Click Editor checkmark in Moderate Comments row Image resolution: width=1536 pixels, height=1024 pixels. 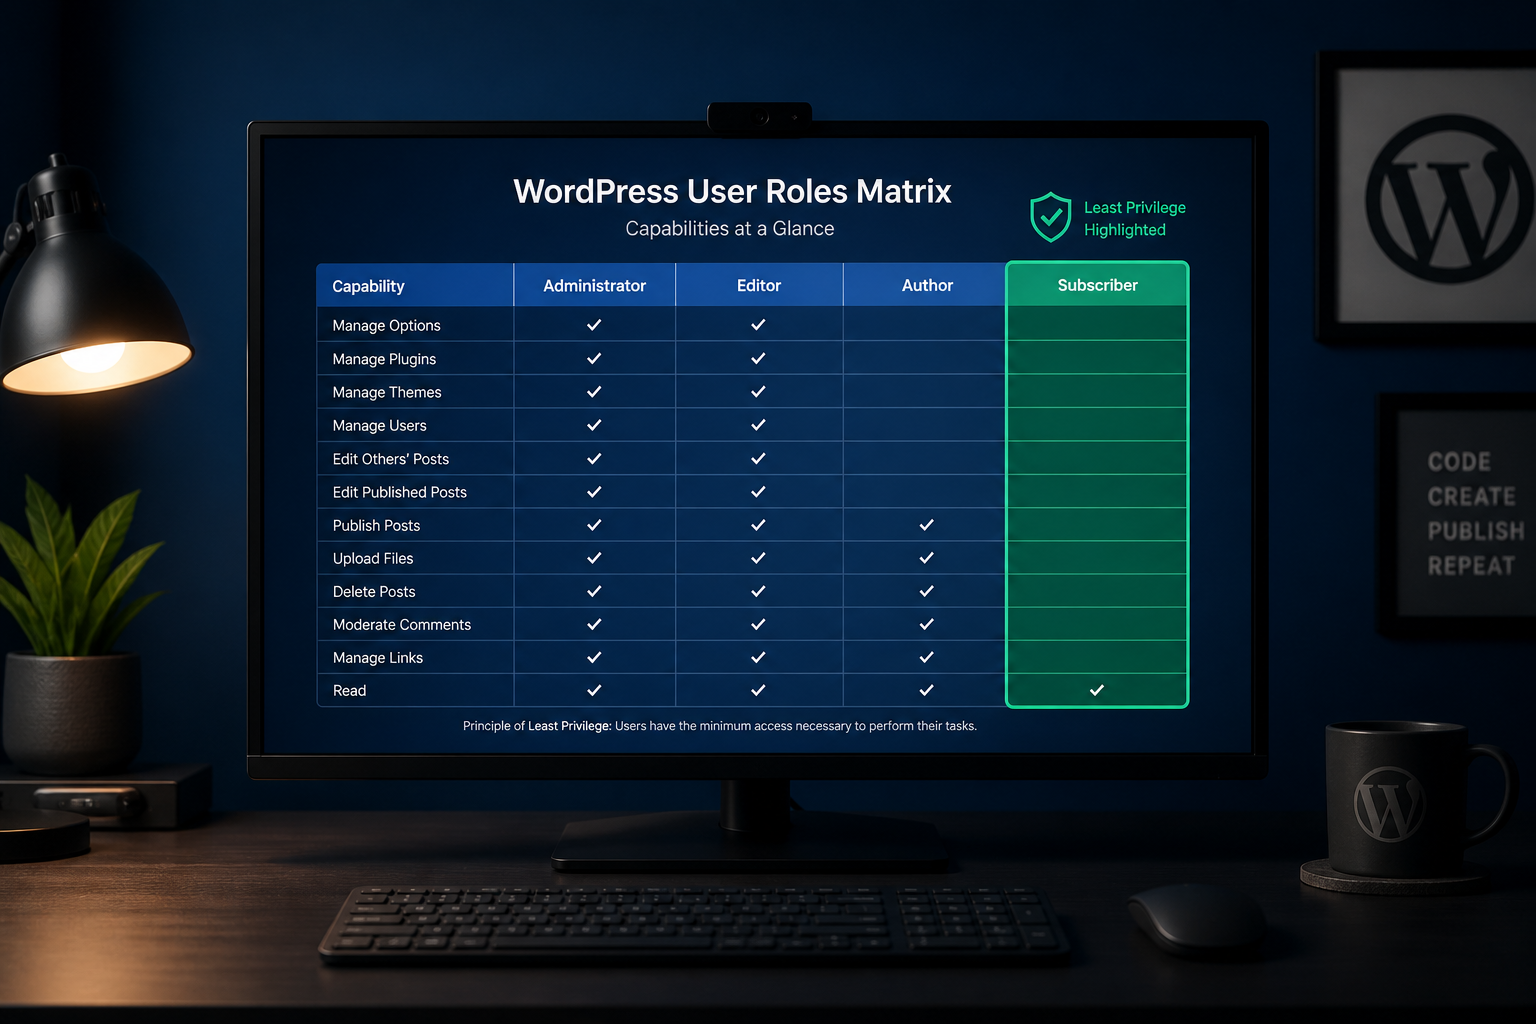758,624
